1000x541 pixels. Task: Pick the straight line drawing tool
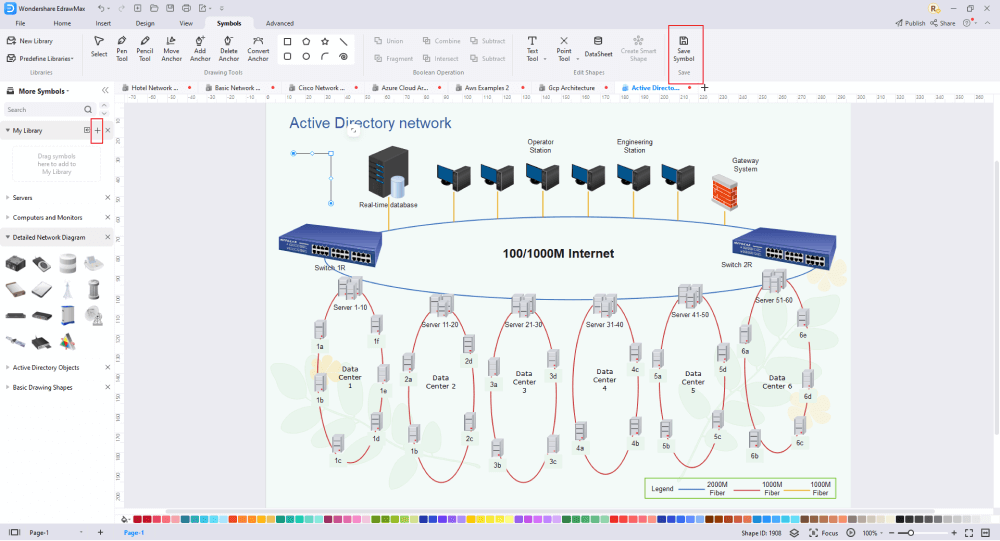[344, 41]
